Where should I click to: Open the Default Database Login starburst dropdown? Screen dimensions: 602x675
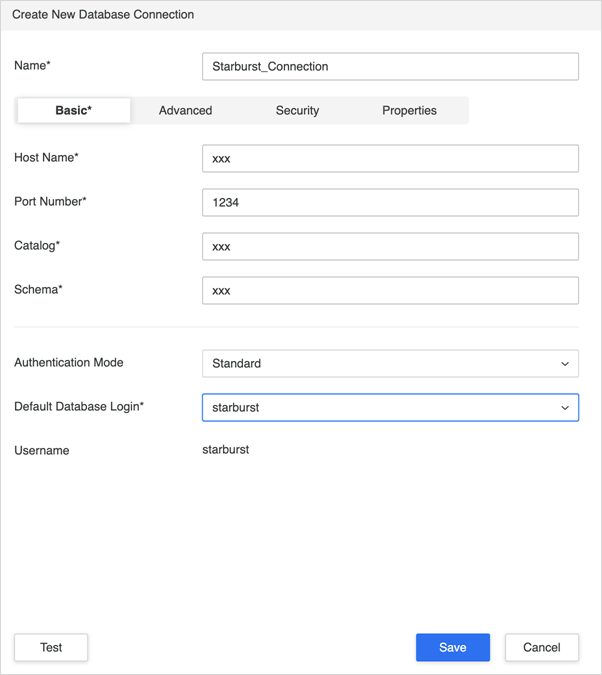coord(390,407)
